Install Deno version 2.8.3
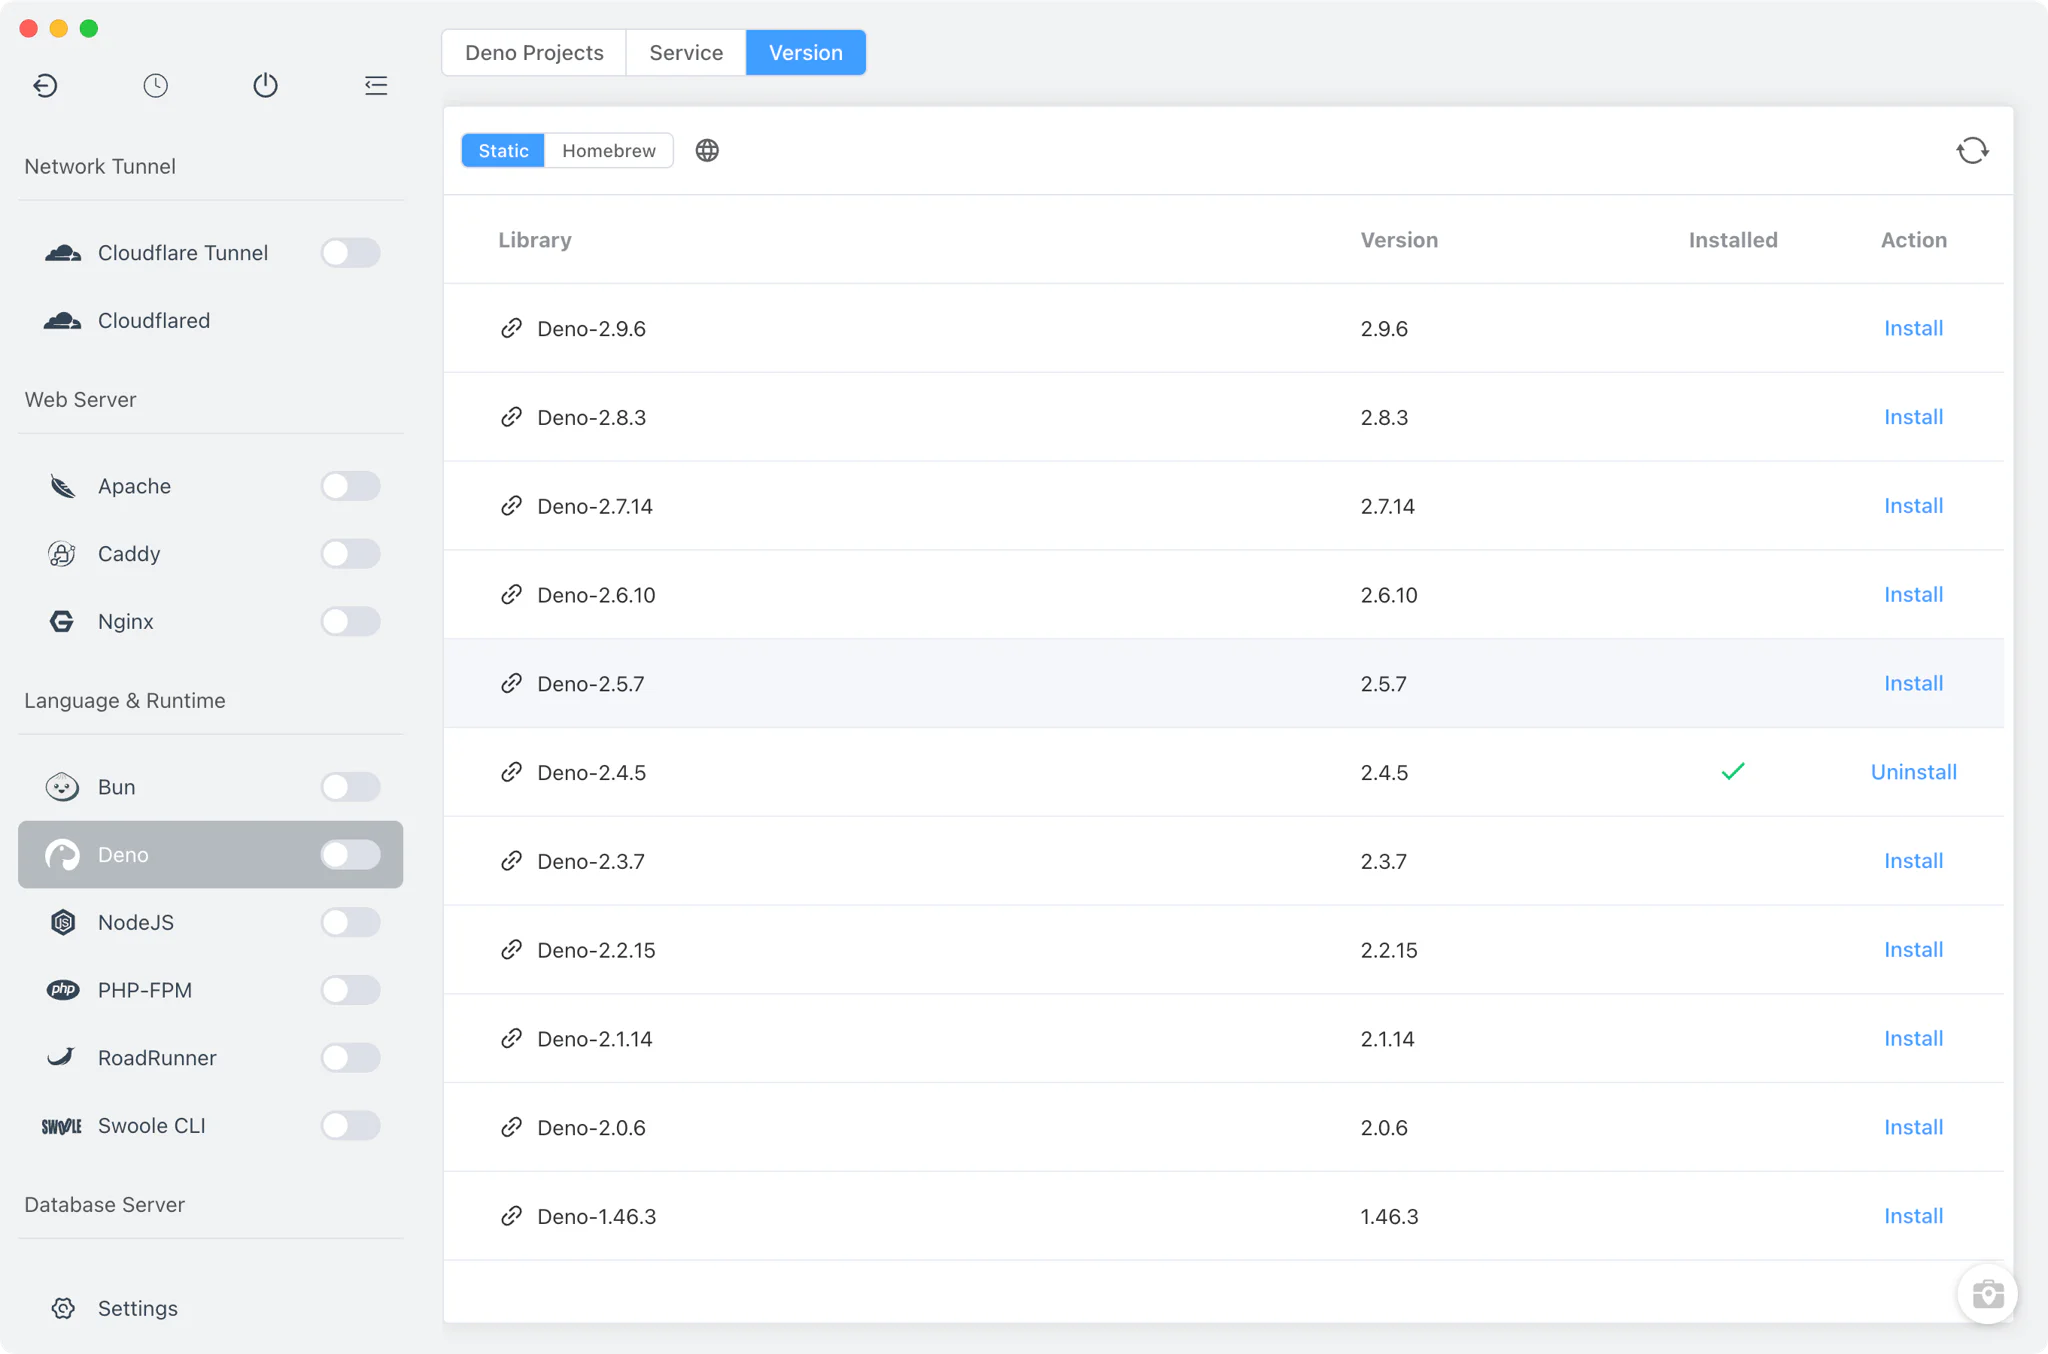The width and height of the screenshot is (2048, 1354). (x=1913, y=417)
